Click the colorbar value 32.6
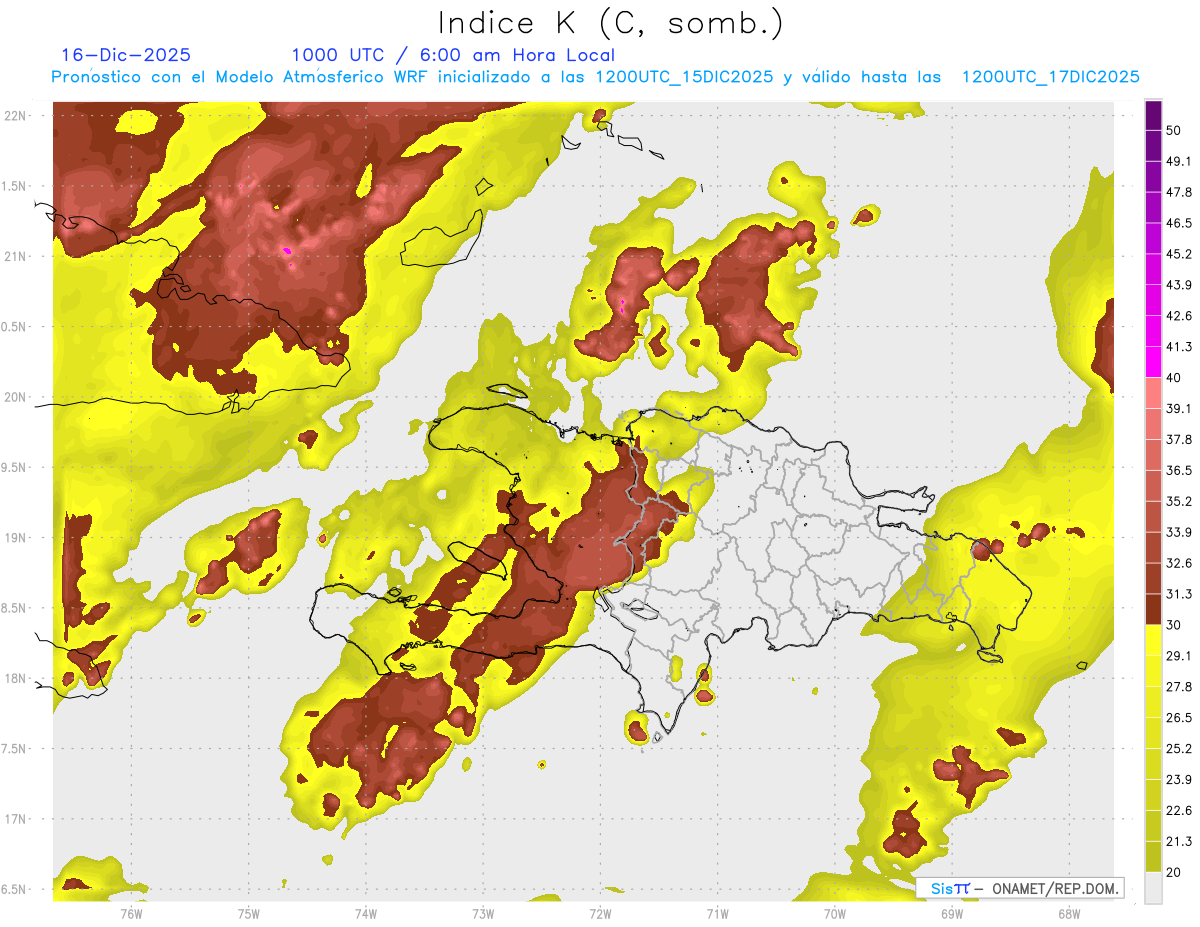 [1179, 563]
